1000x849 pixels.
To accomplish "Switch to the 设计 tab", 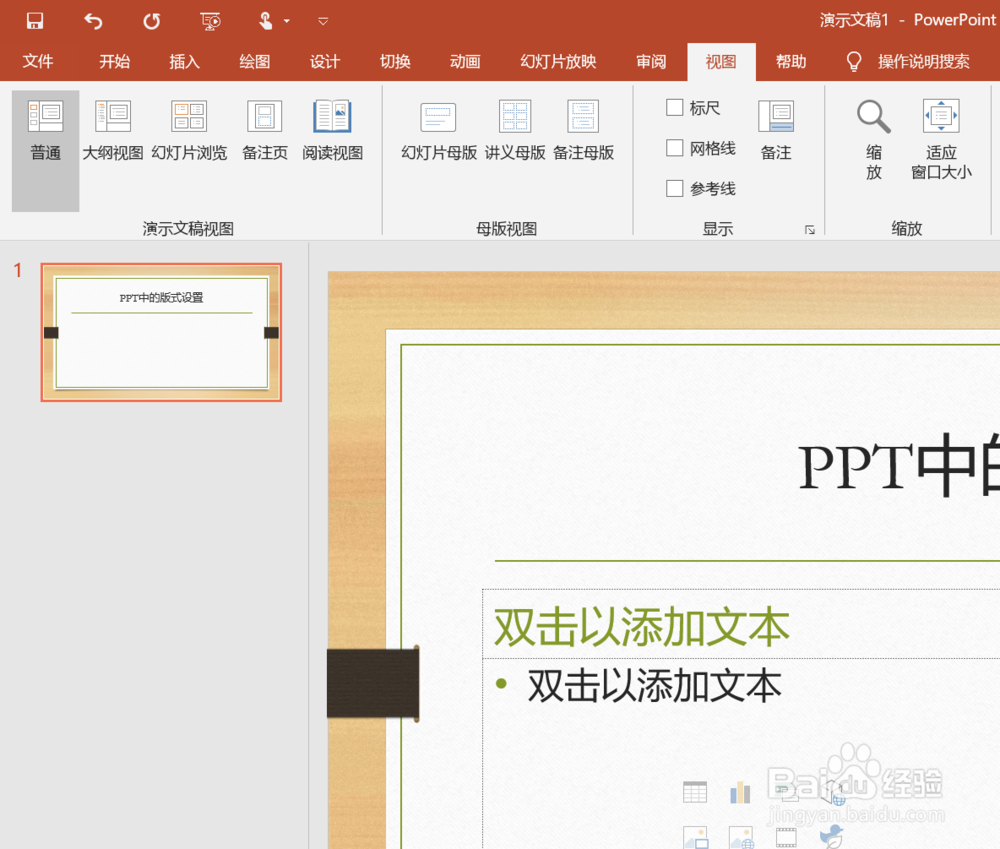I will 325,61.
